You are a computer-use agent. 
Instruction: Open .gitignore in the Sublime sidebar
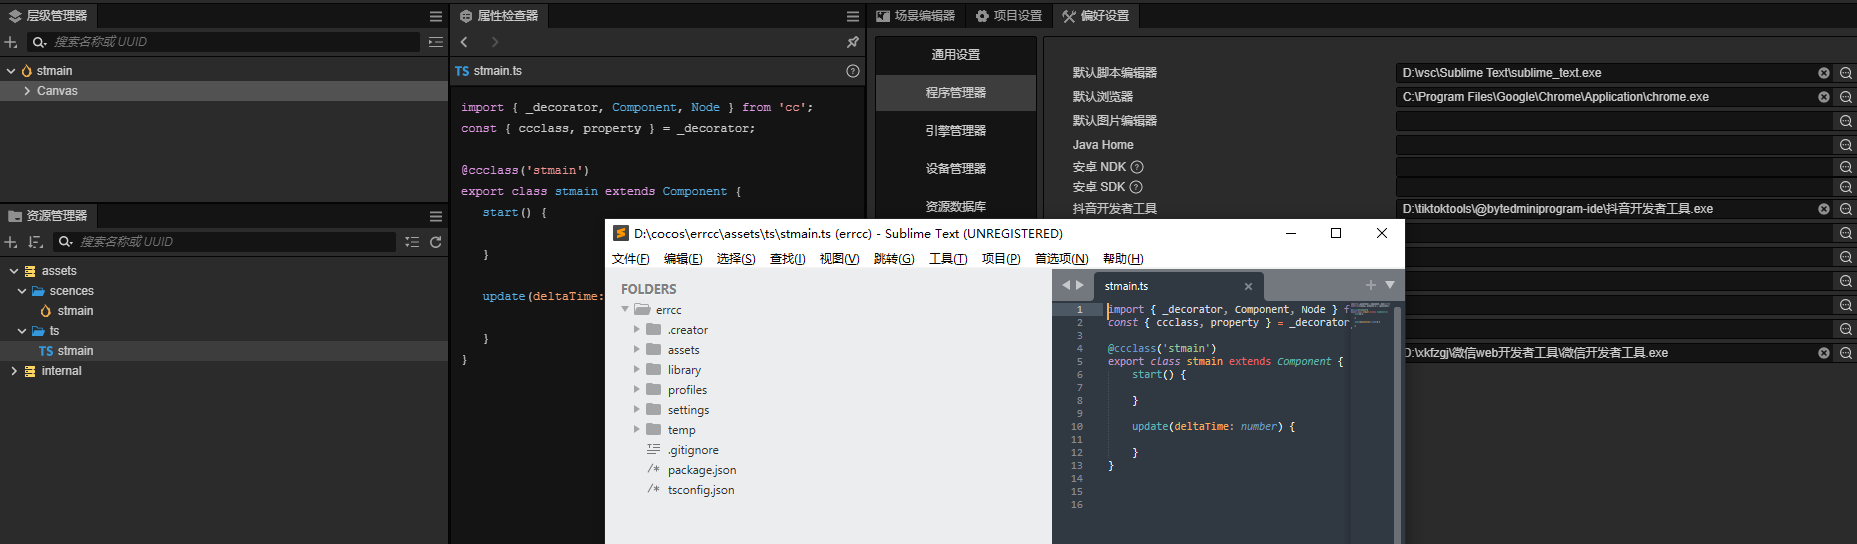point(693,450)
